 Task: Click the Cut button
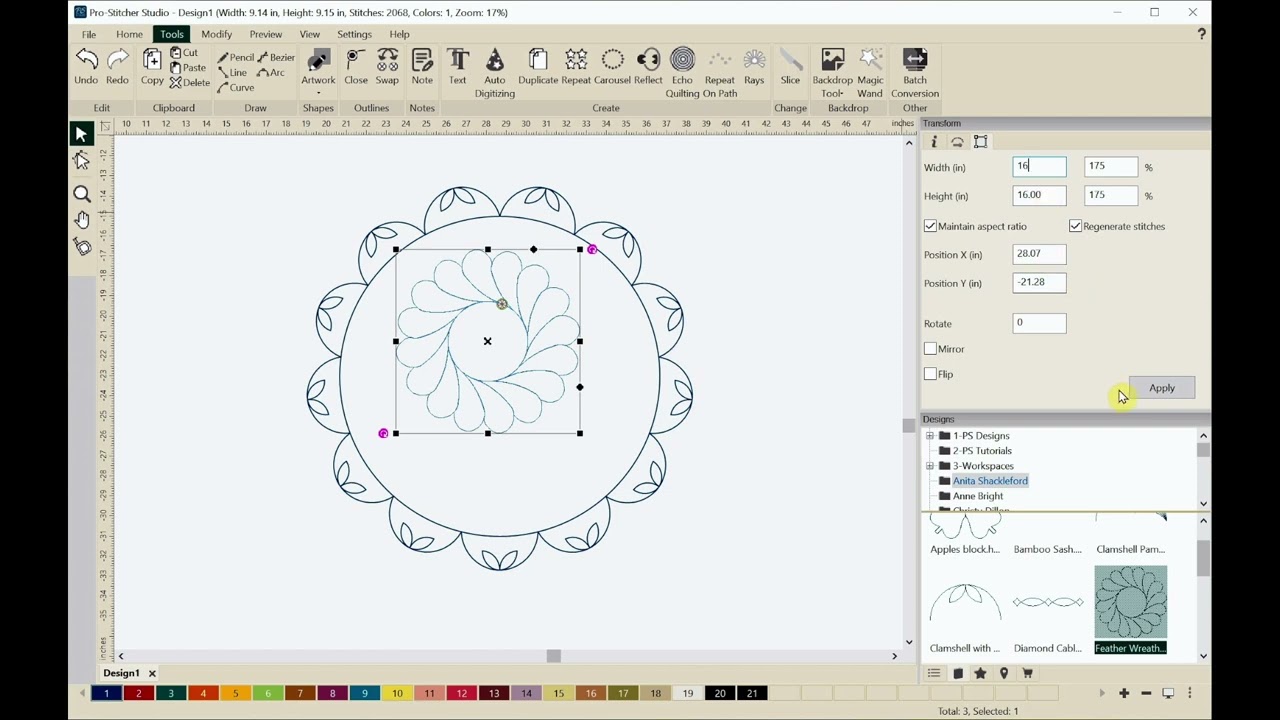point(184,53)
